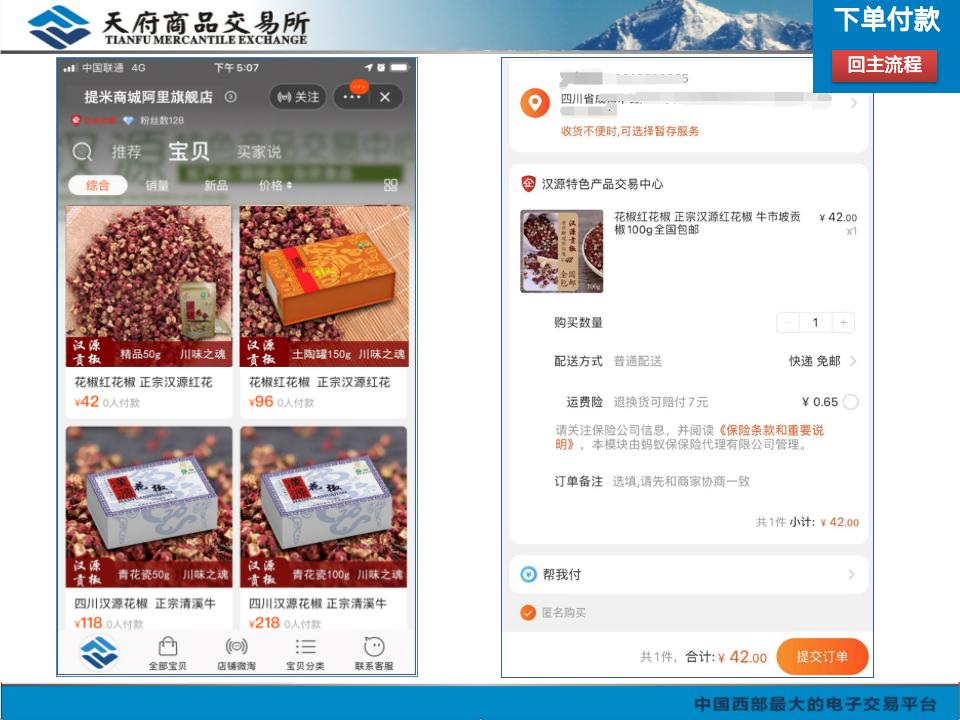Follow the store with 关注 button

point(298,97)
